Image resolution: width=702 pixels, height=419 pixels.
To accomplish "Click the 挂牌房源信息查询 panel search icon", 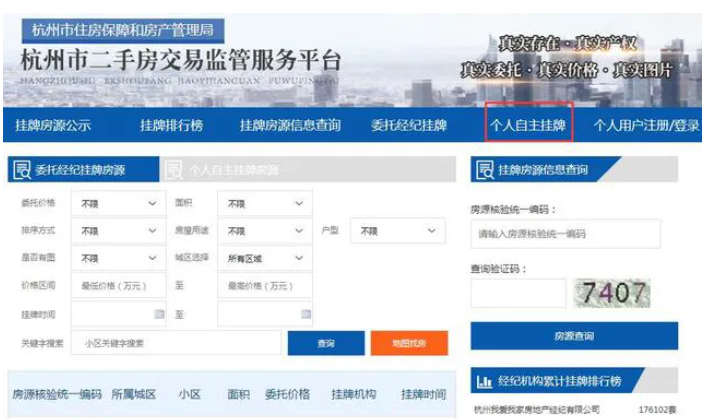I will click(x=485, y=170).
